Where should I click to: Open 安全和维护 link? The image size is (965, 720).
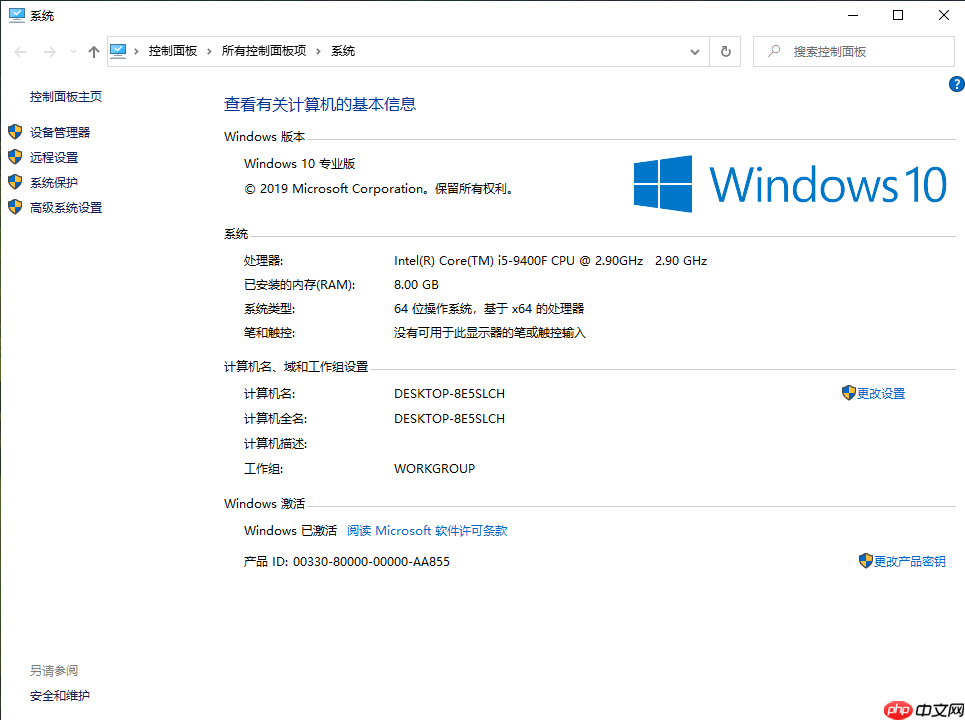60,696
